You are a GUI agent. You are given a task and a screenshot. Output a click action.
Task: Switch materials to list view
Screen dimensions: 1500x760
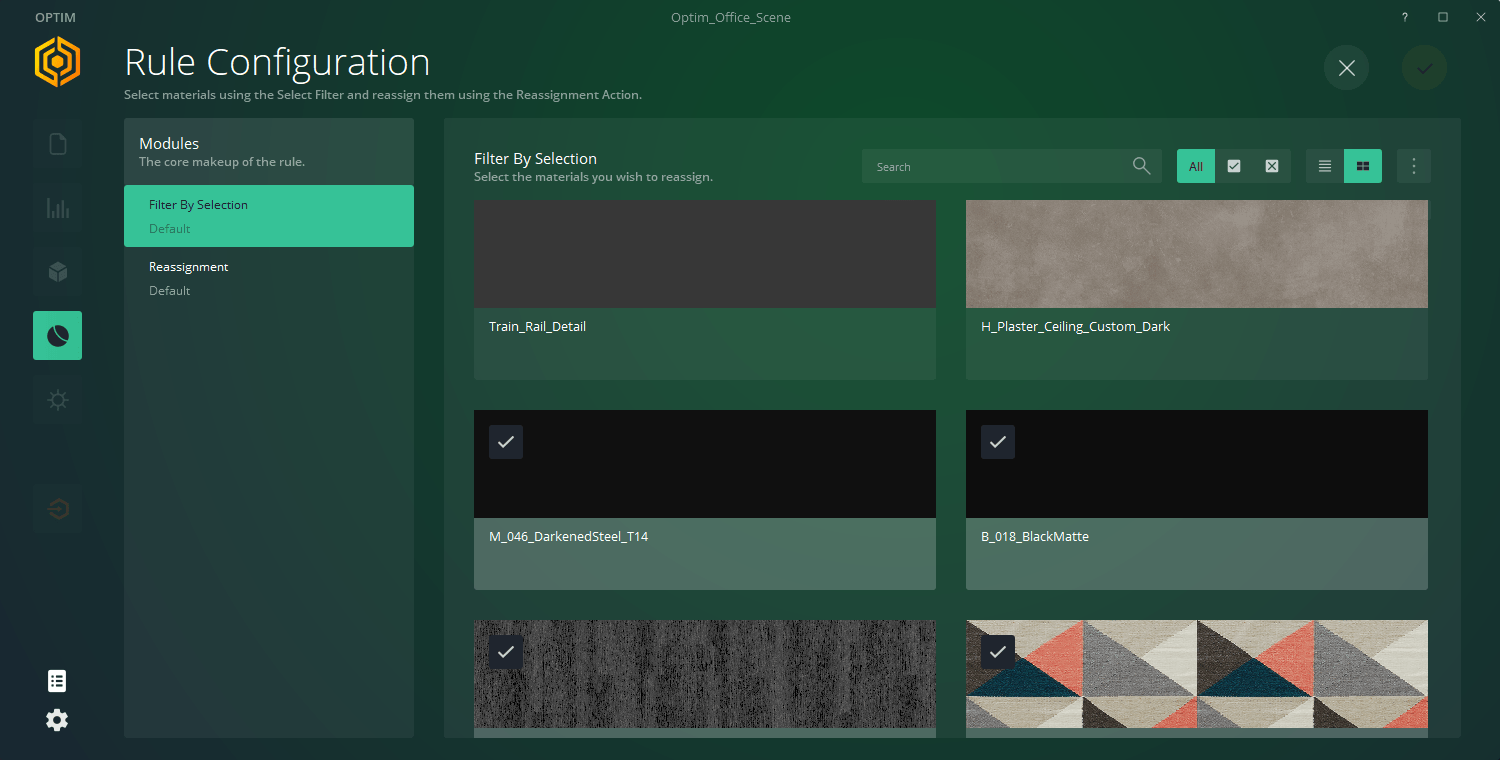(x=1324, y=166)
